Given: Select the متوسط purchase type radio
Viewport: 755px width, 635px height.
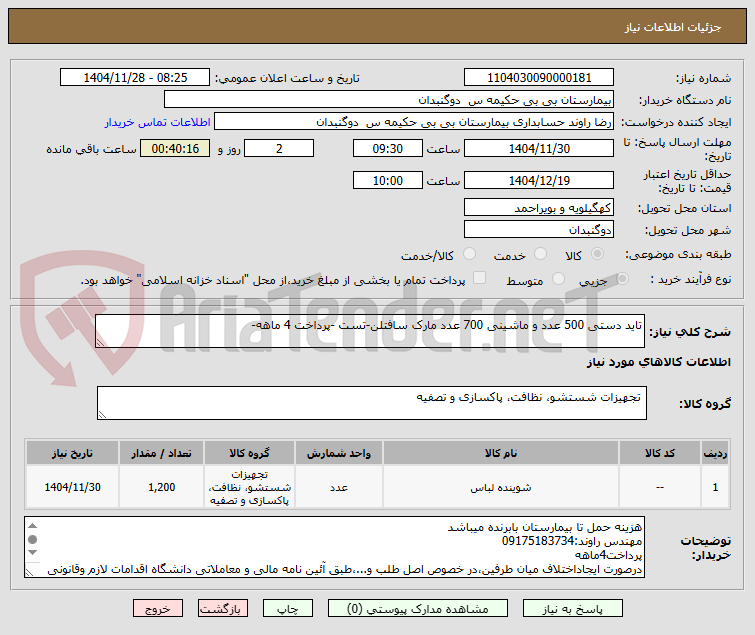Looking at the screenshot, I should [x=559, y=278].
